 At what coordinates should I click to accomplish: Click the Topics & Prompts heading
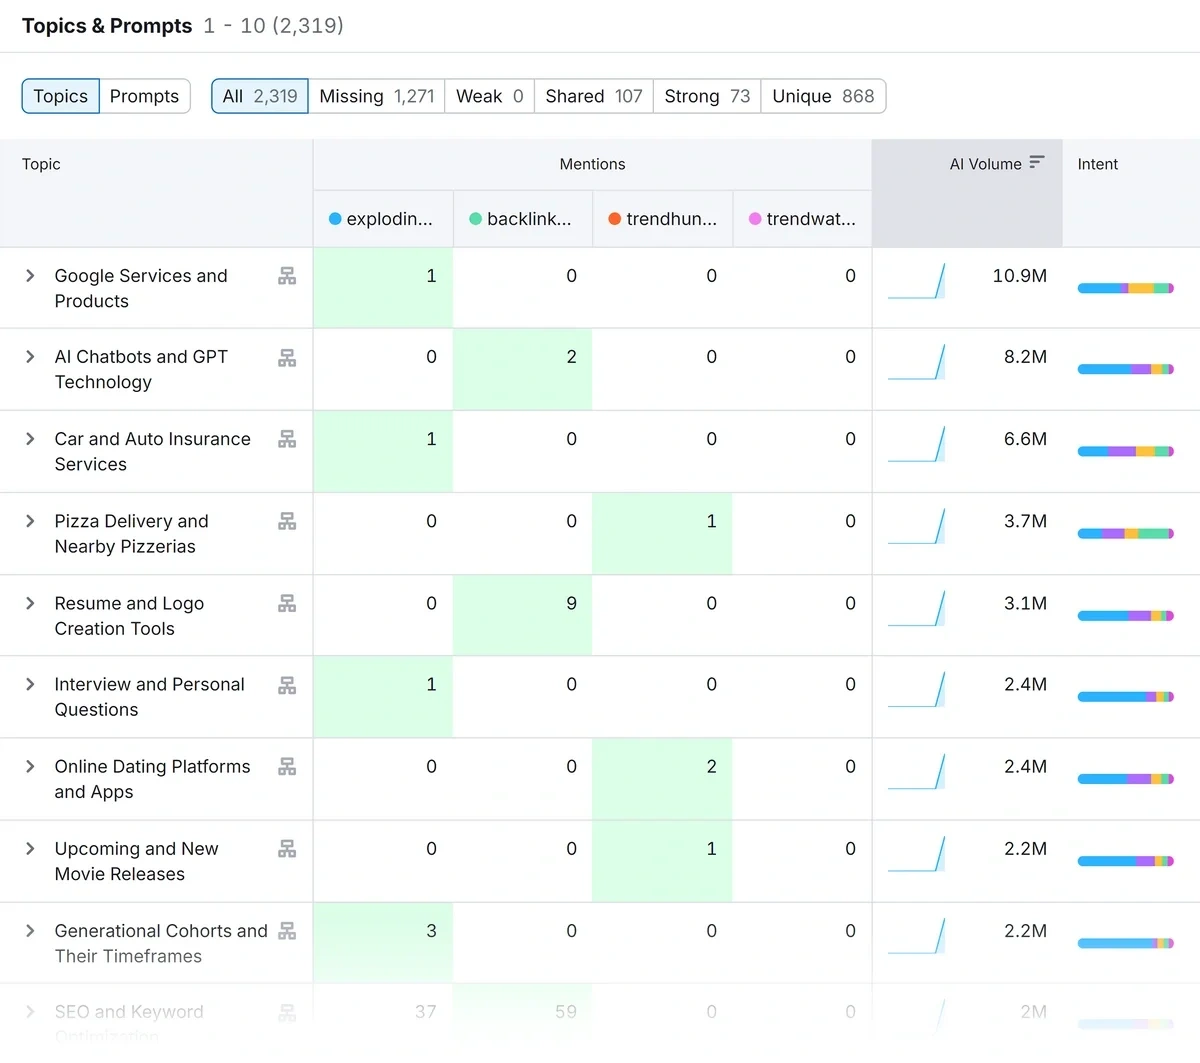click(x=107, y=25)
